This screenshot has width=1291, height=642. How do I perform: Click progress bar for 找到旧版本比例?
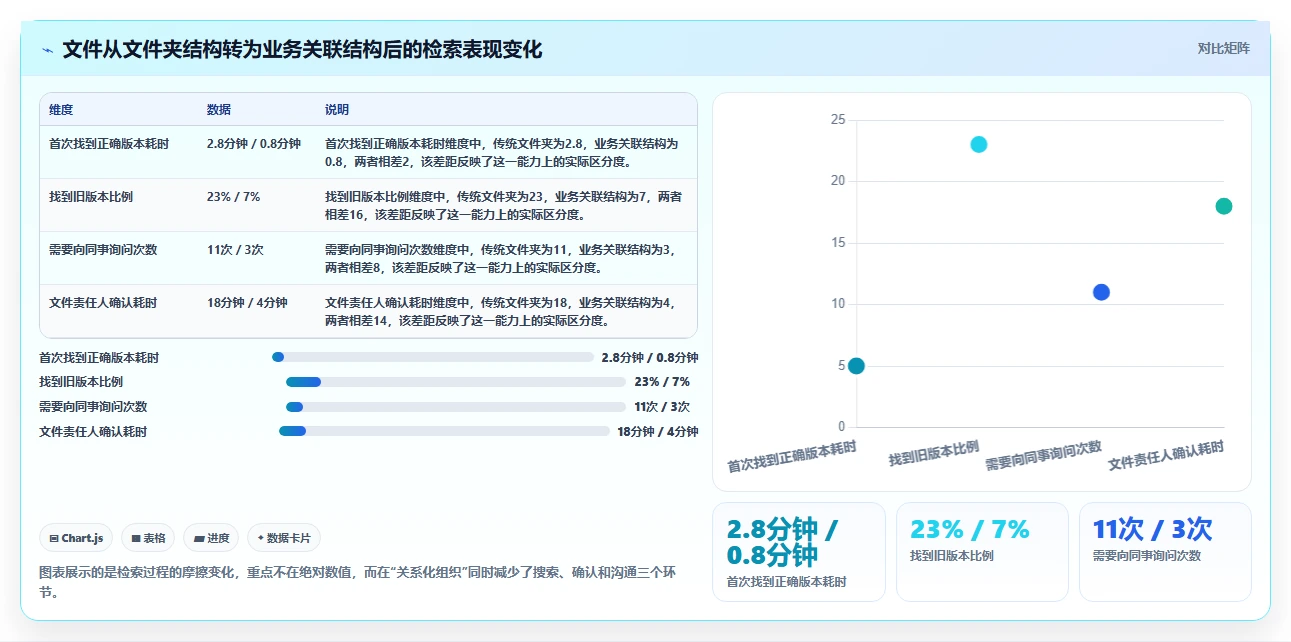pyautogui.click(x=456, y=382)
